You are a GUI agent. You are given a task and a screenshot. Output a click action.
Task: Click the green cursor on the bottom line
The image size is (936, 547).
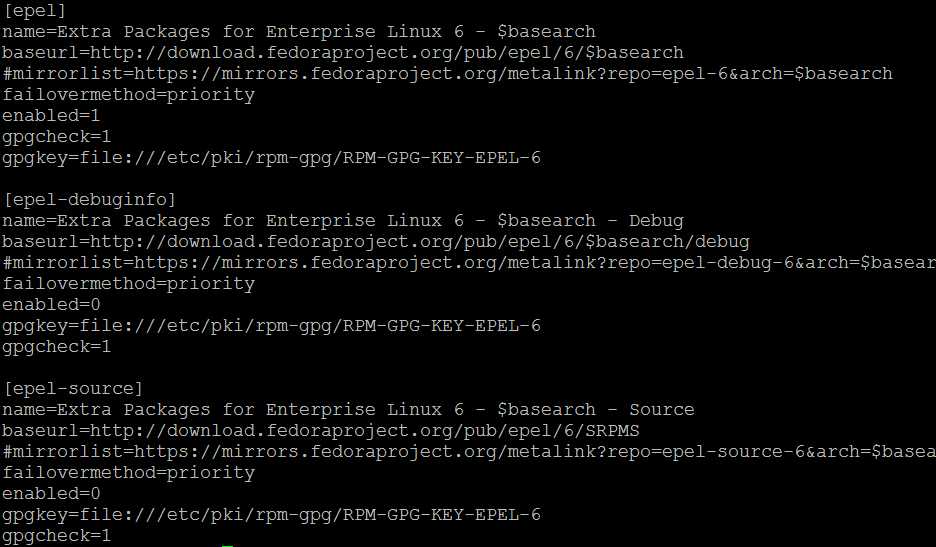click(228, 545)
